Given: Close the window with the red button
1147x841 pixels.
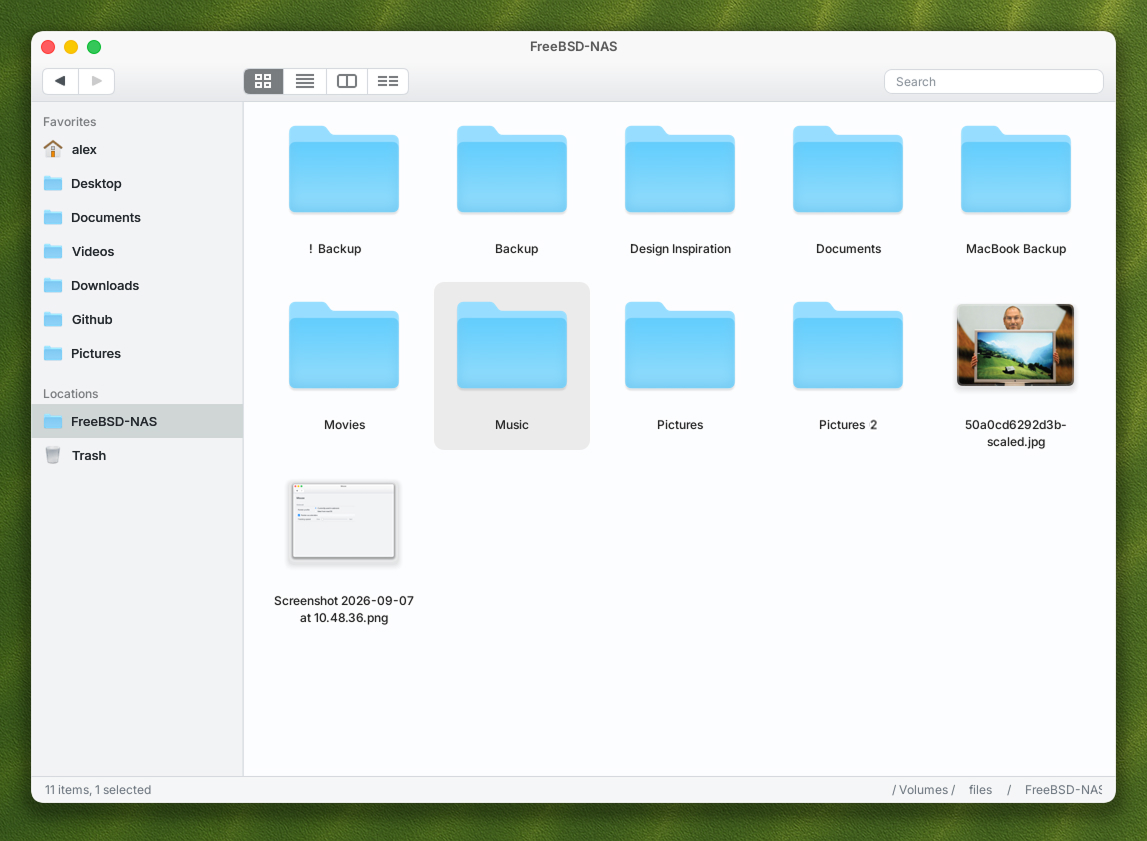Looking at the screenshot, I should point(48,47).
